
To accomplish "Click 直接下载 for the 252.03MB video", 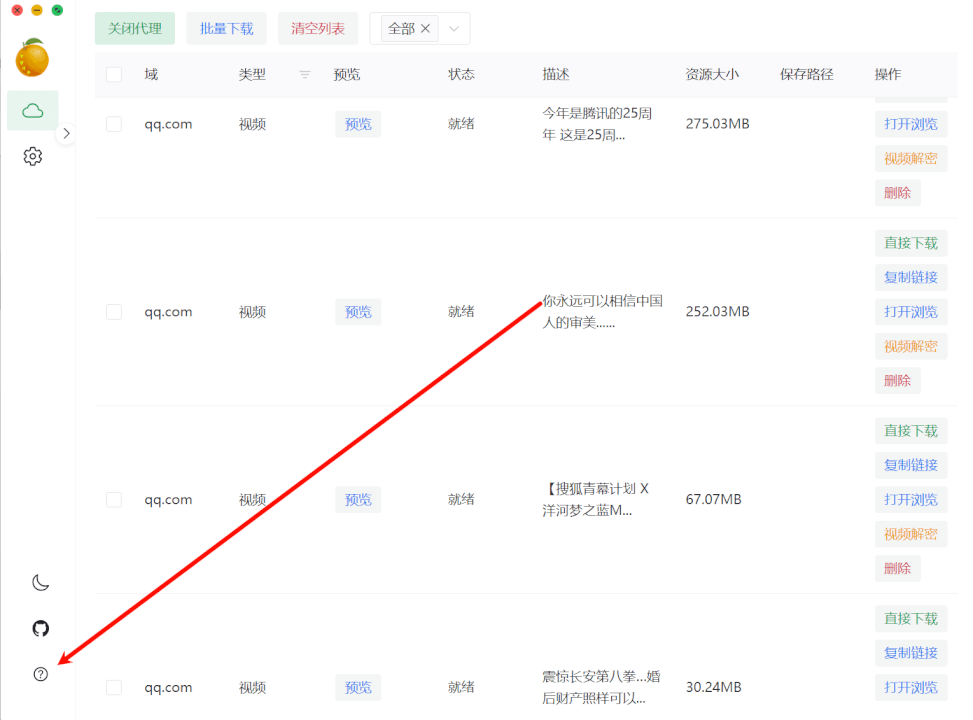I will point(910,243).
